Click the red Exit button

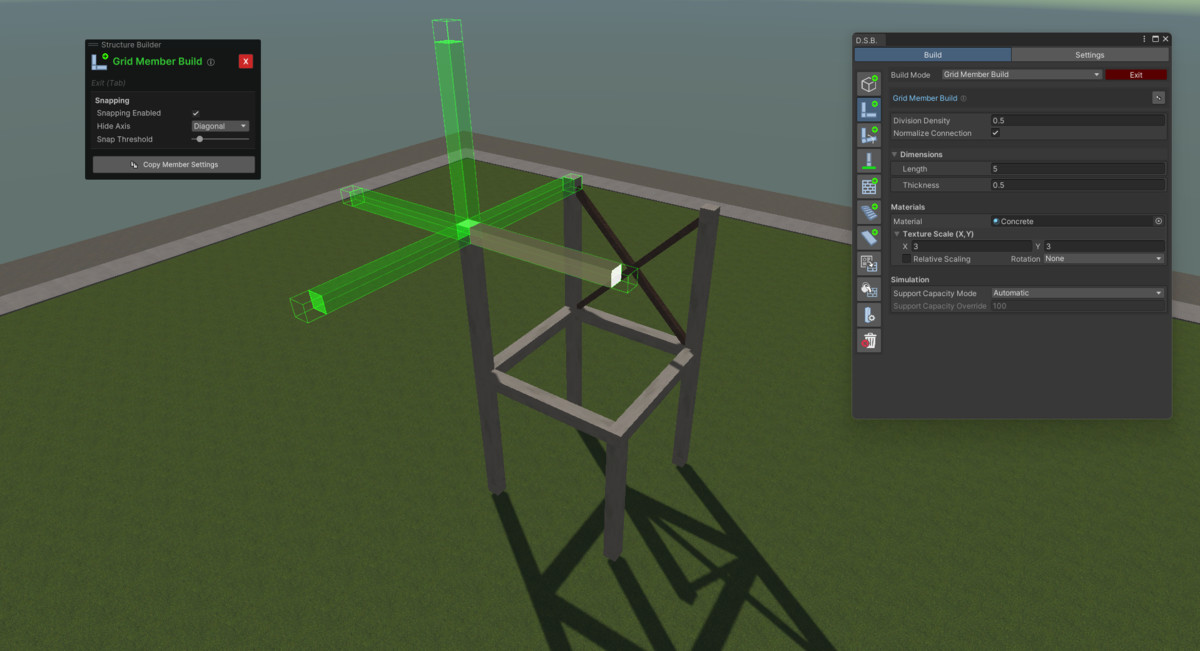[x=1136, y=75]
